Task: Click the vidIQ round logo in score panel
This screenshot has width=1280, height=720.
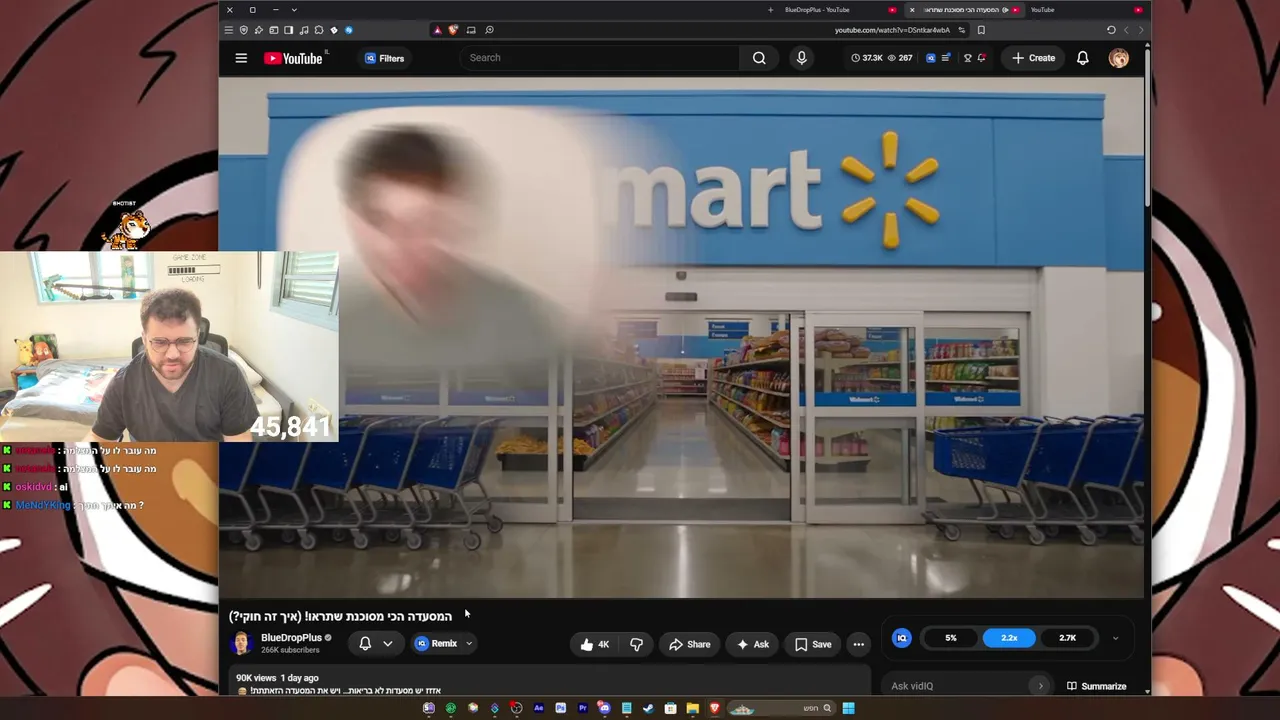Action: click(x=902, y=638)
